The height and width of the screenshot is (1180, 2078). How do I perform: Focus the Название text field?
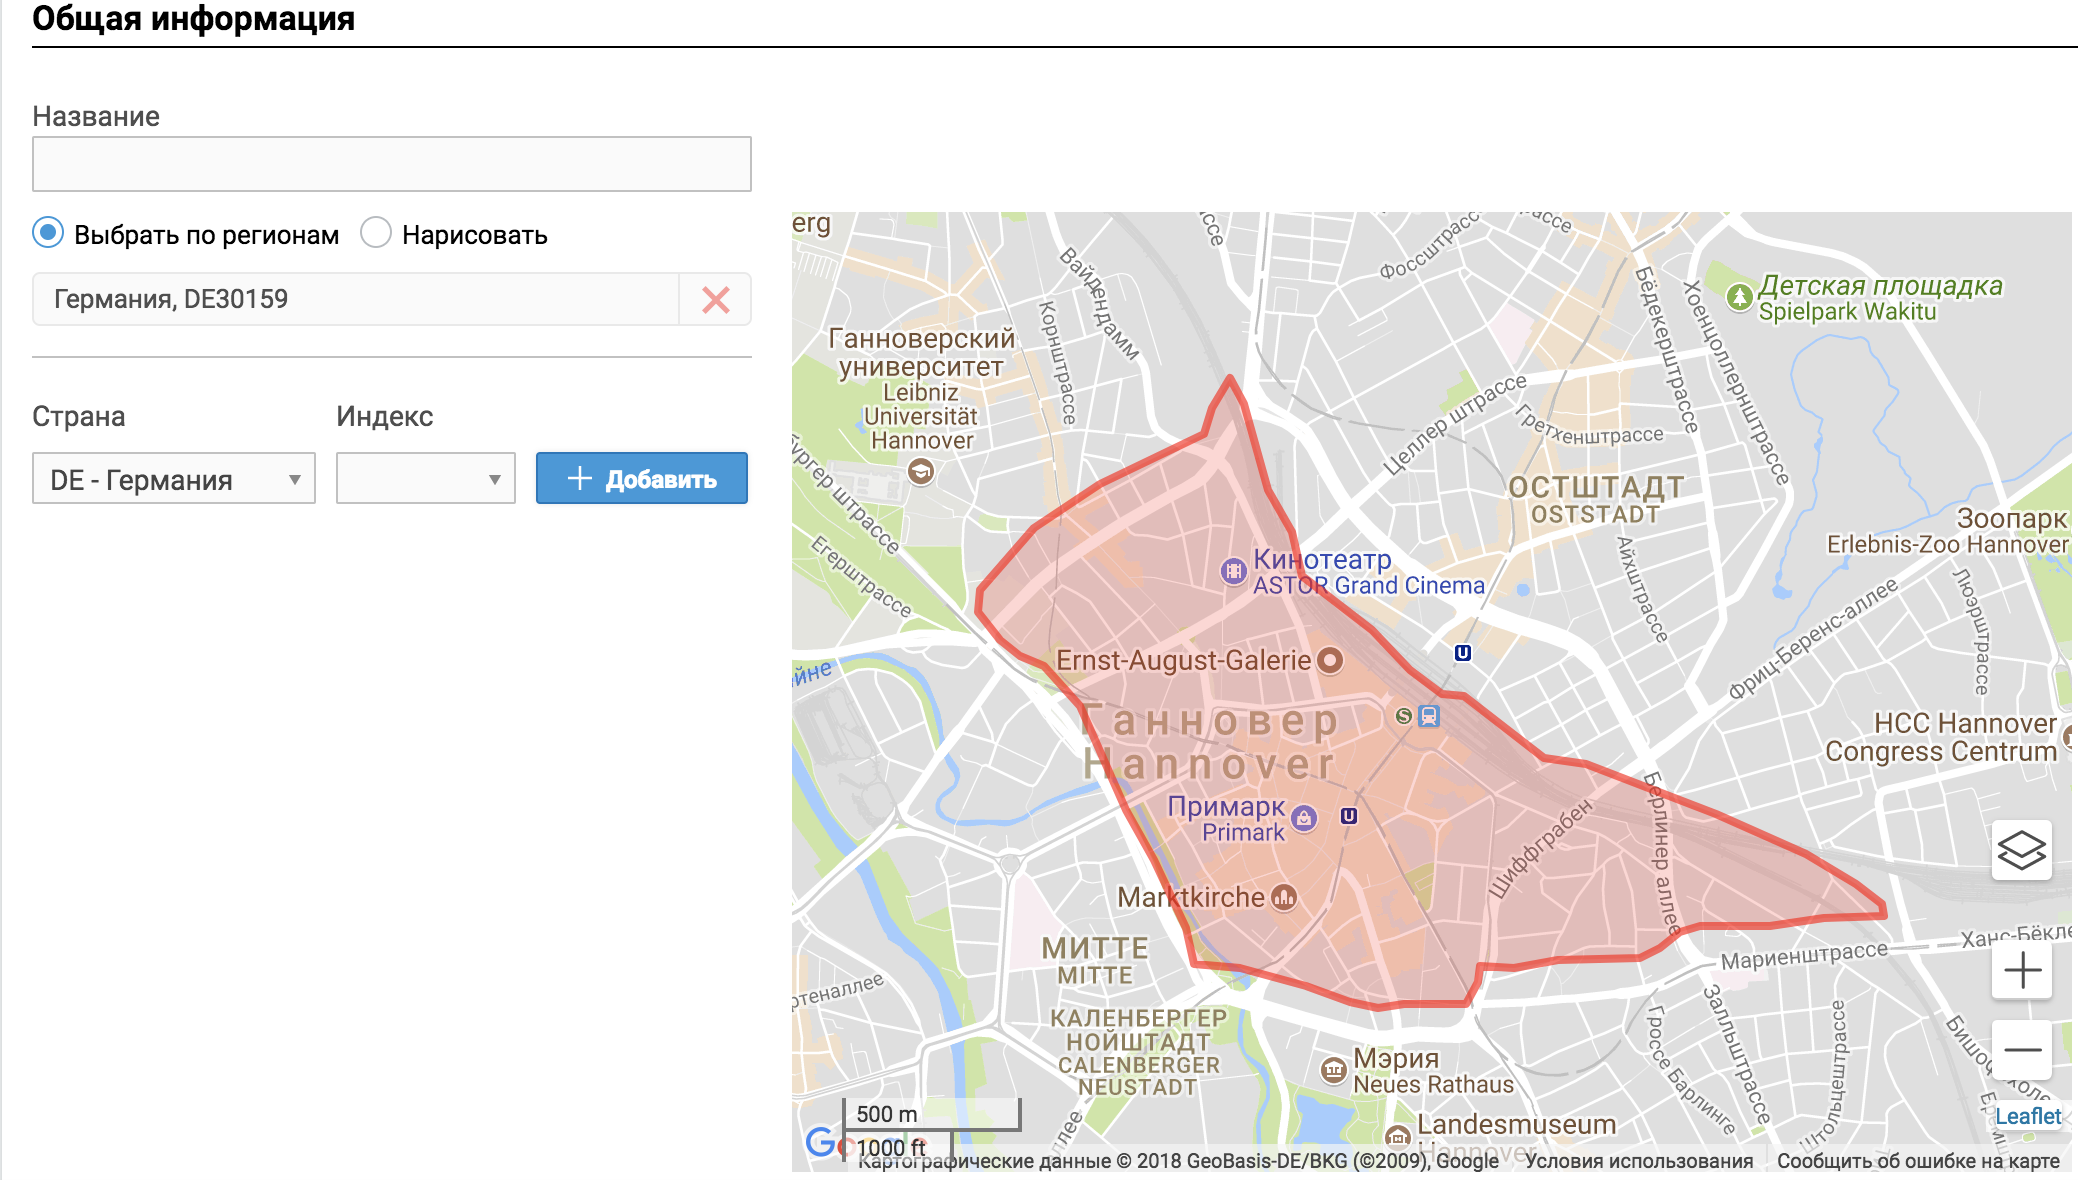[x=392, y=164]
